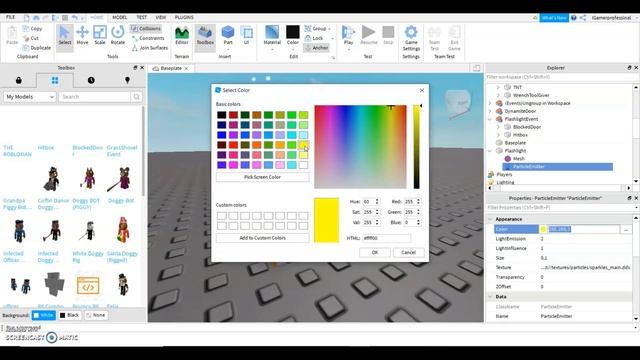
Task: Open the Toolbox inventory lock tab
Action: pos(18,80)
